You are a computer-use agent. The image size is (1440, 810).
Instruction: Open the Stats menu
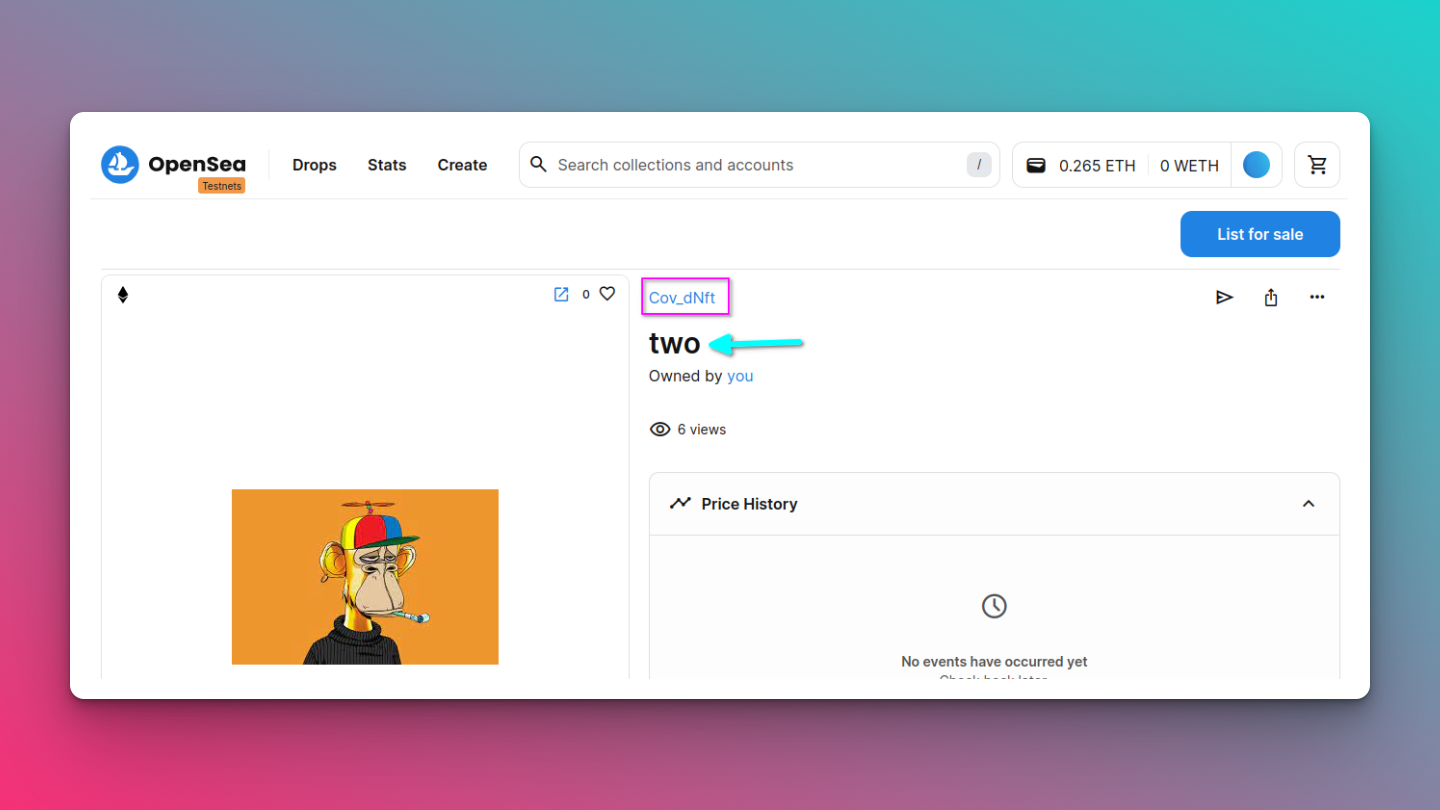click(387, 165)
